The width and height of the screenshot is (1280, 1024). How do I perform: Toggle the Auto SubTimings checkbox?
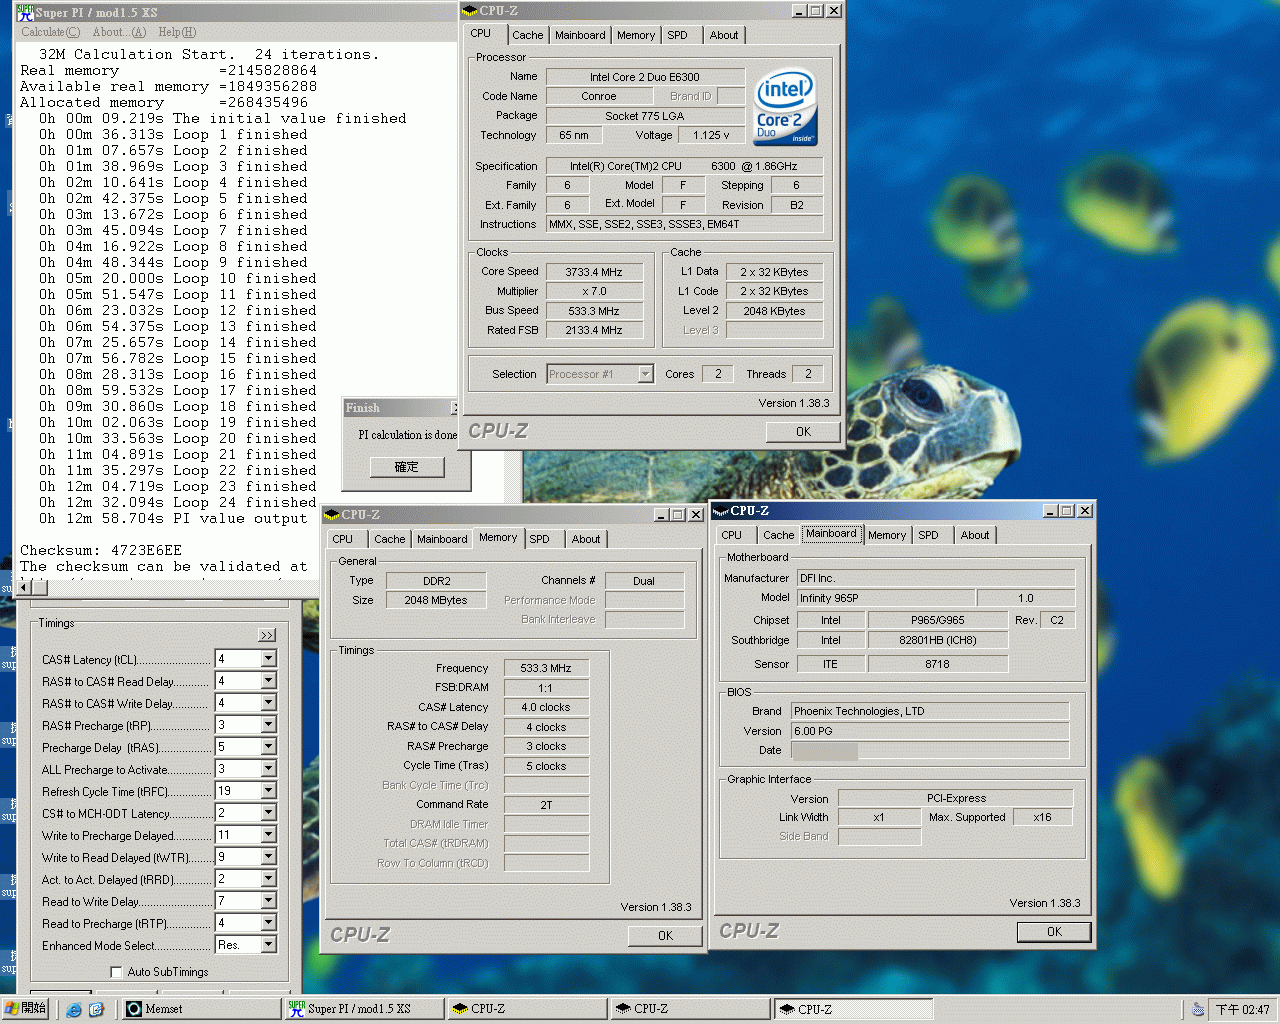pyautogui.click(x=117, y=972)
